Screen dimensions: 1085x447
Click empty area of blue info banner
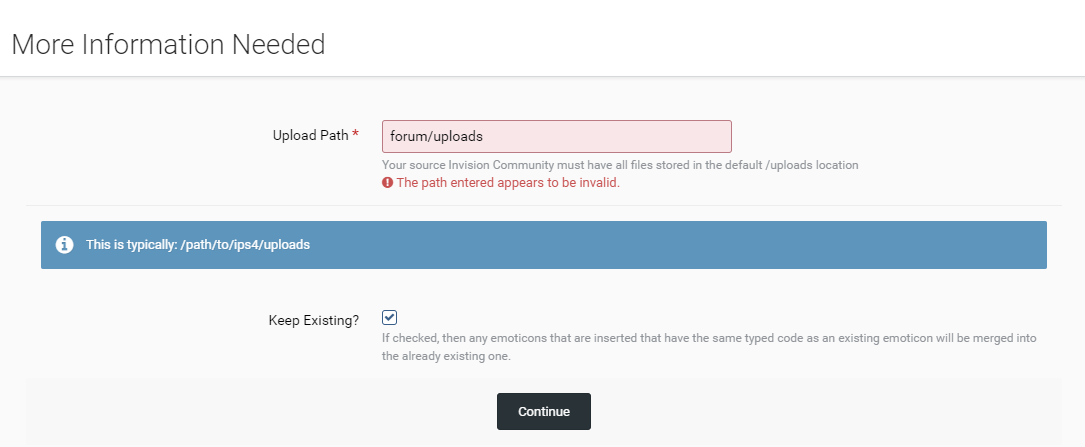coord(678,245)
